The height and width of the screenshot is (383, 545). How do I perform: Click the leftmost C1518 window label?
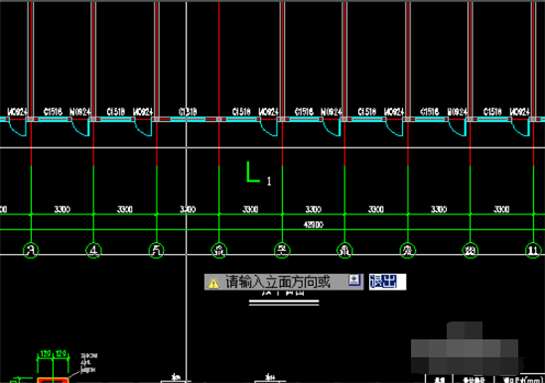(x=53, y=112)
